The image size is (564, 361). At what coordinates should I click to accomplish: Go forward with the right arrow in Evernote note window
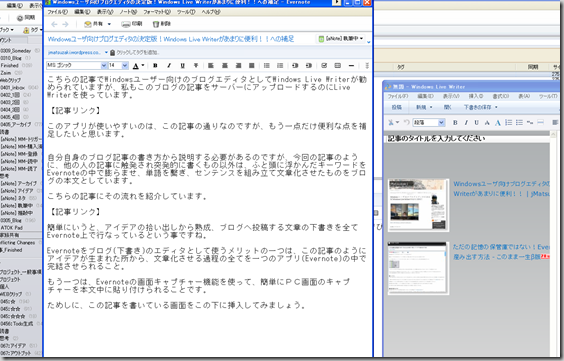tap(65, 24)
